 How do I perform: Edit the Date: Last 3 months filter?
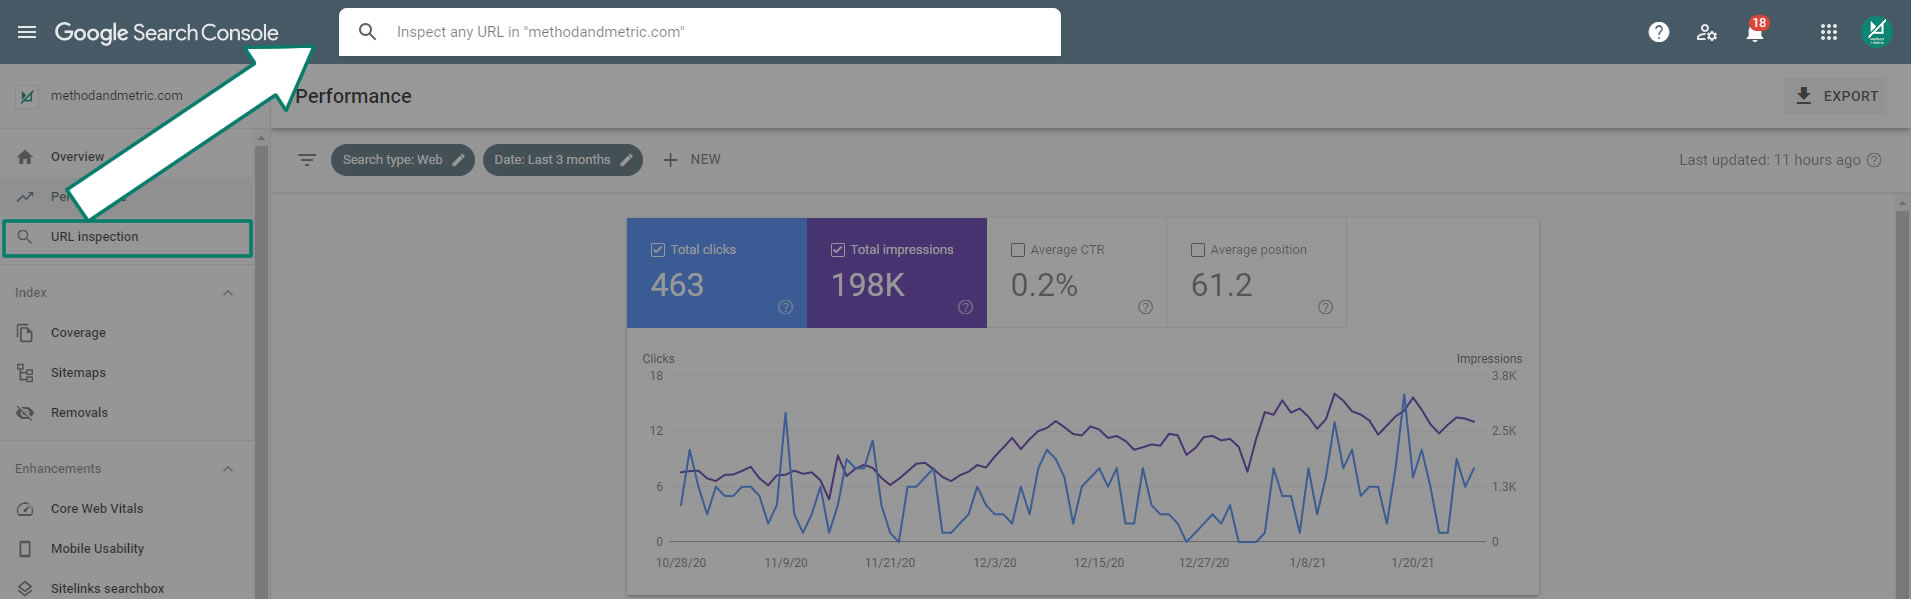pyautogui.click(x=562, y=160)
